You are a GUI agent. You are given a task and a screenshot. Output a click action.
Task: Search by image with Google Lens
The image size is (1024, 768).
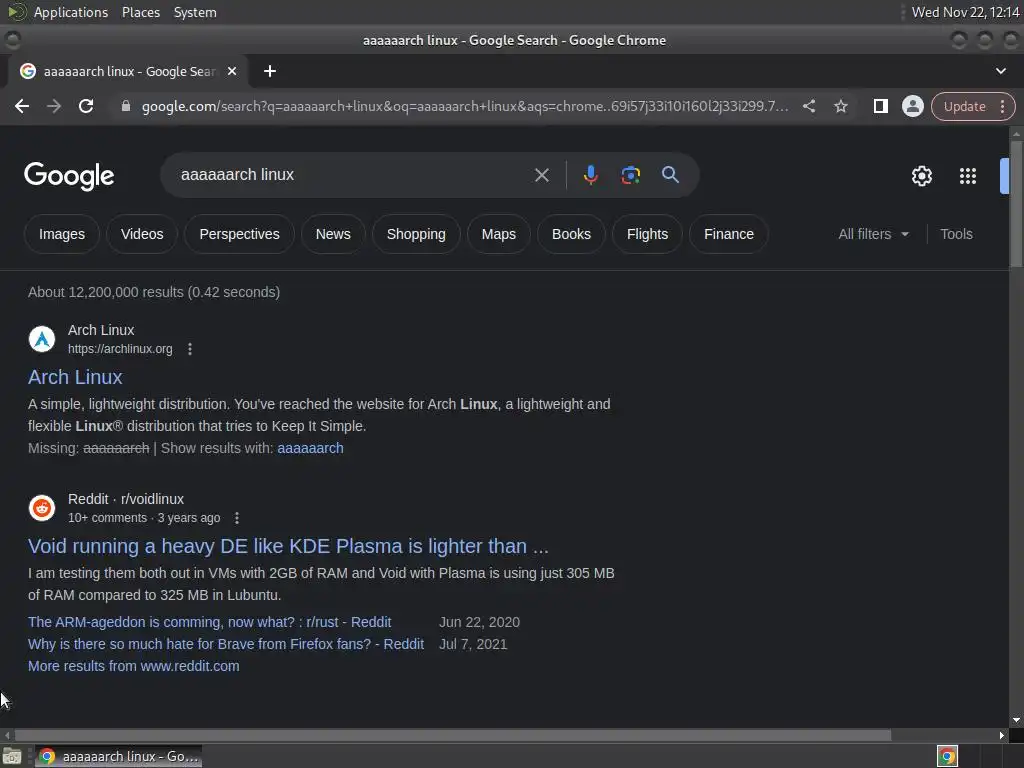[630, 175]
